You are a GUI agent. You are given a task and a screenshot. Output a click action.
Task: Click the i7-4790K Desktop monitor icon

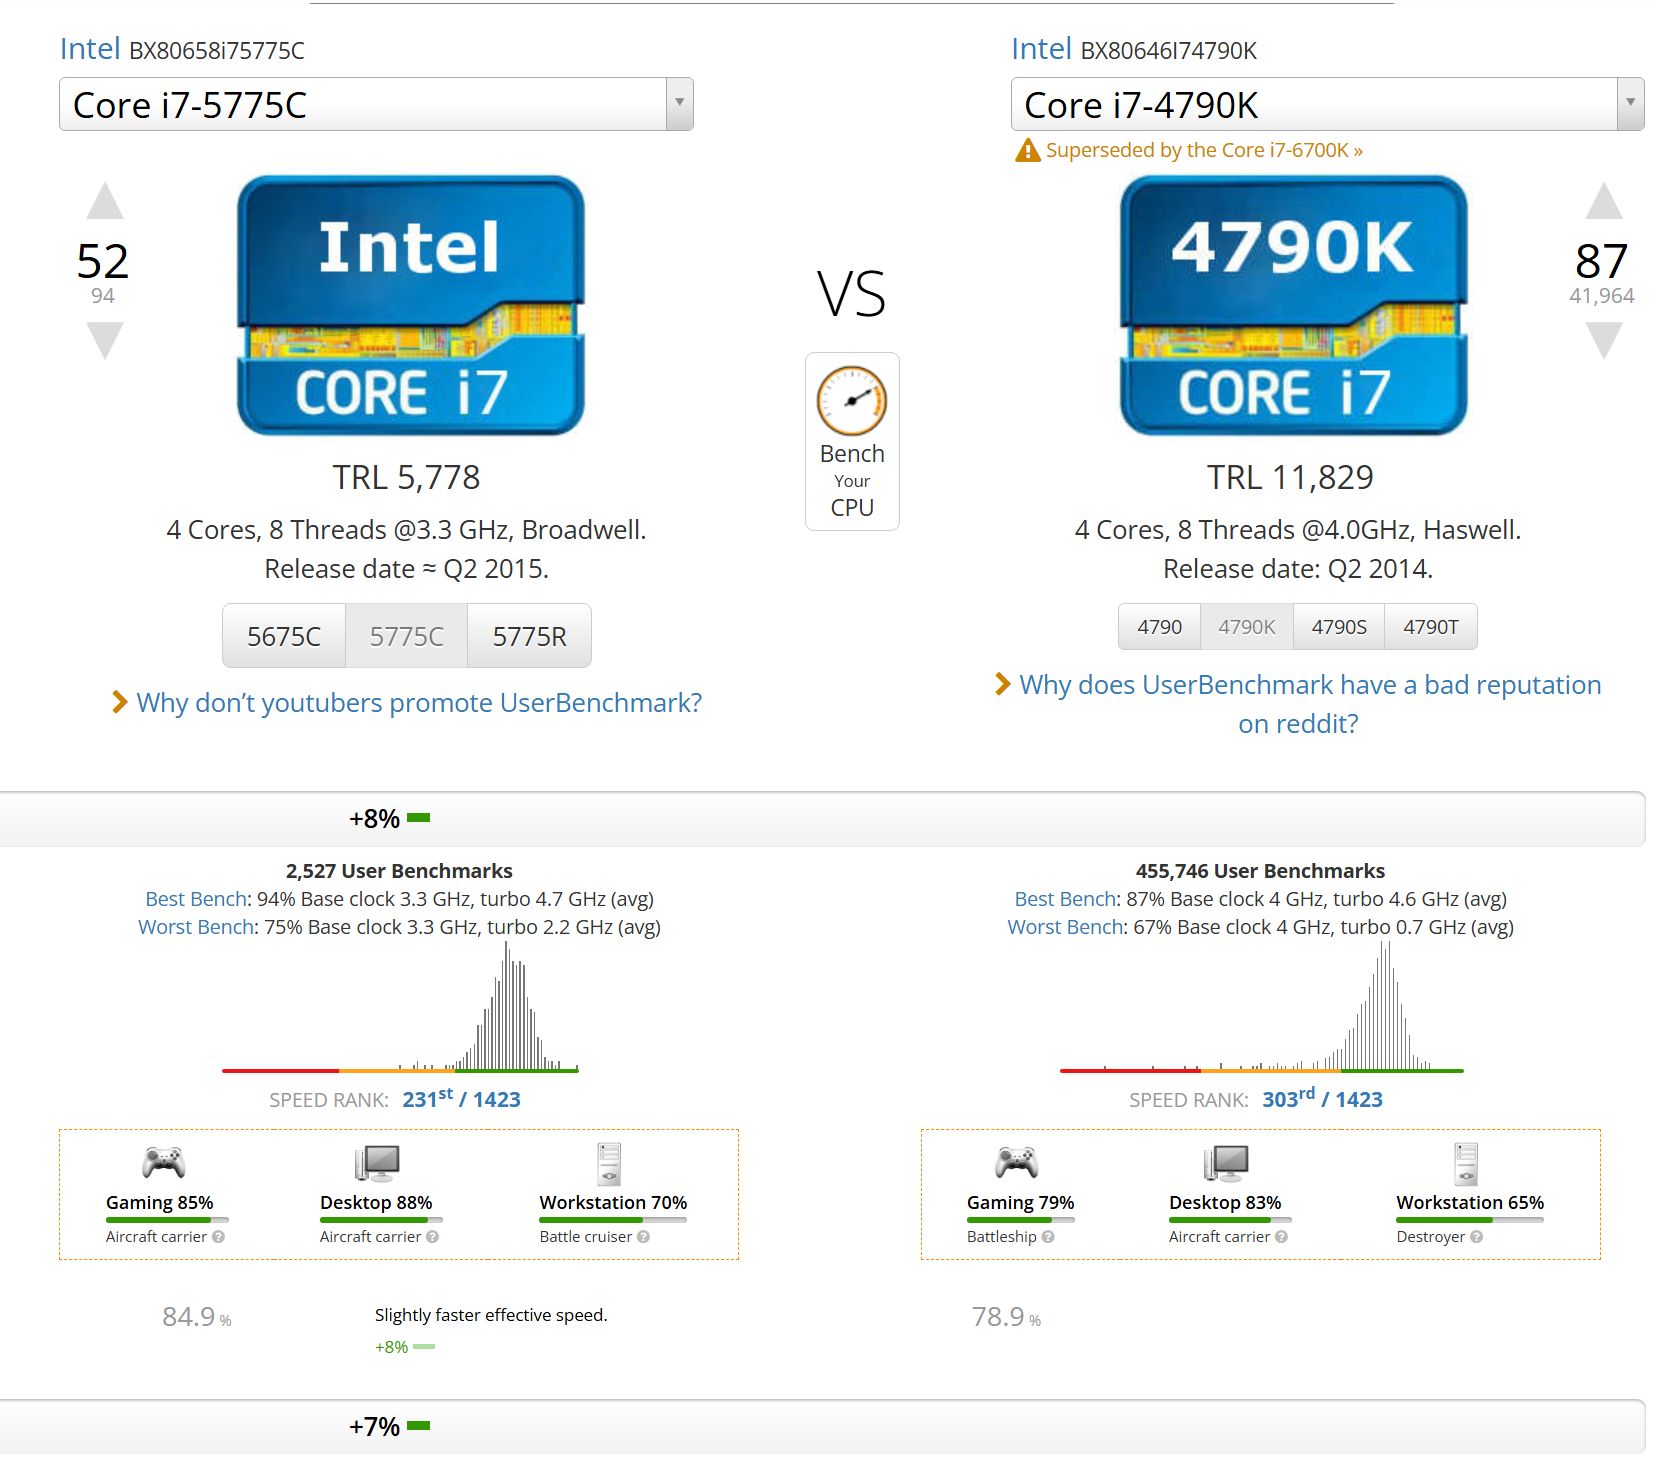[x=1225, y=1162]
